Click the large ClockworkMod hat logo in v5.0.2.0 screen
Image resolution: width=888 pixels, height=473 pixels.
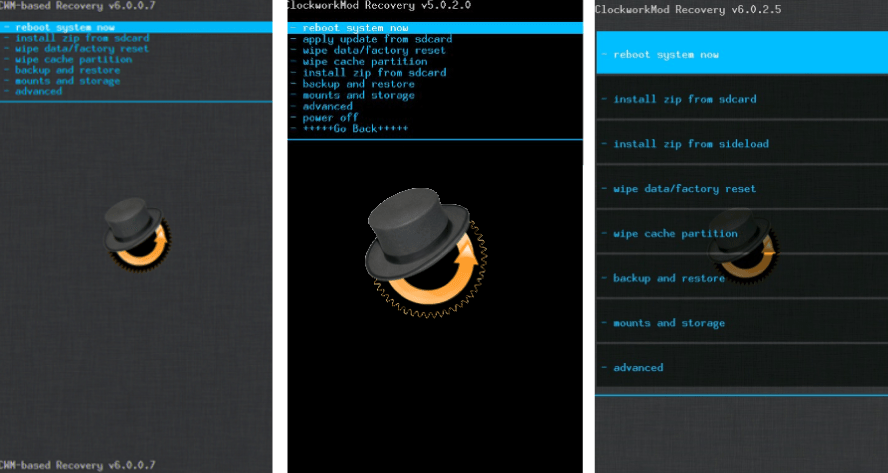(425, 253)
